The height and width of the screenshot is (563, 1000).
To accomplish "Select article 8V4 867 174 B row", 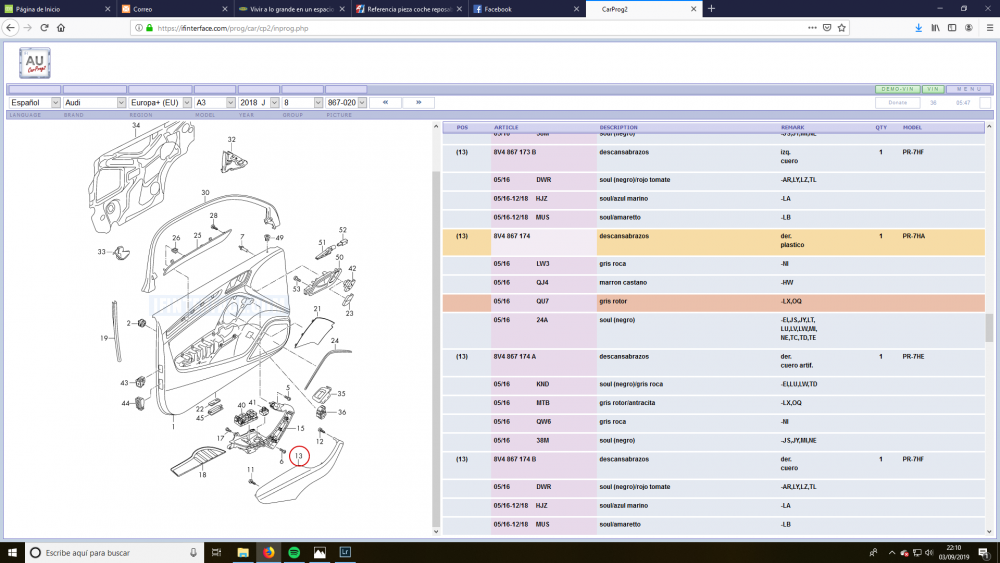I will coord(714,464).
